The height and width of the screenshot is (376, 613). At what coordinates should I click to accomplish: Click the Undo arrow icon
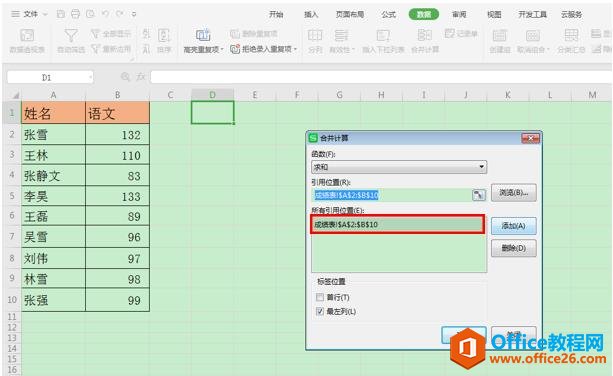tap(105, 14)
